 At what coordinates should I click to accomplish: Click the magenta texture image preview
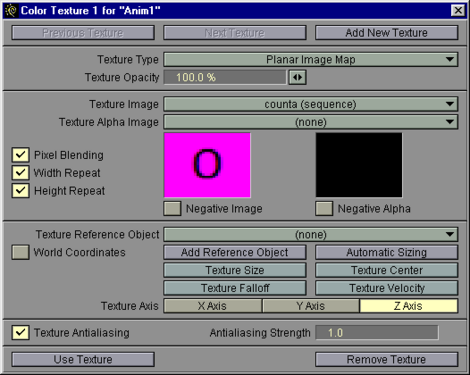click(207, 165)
